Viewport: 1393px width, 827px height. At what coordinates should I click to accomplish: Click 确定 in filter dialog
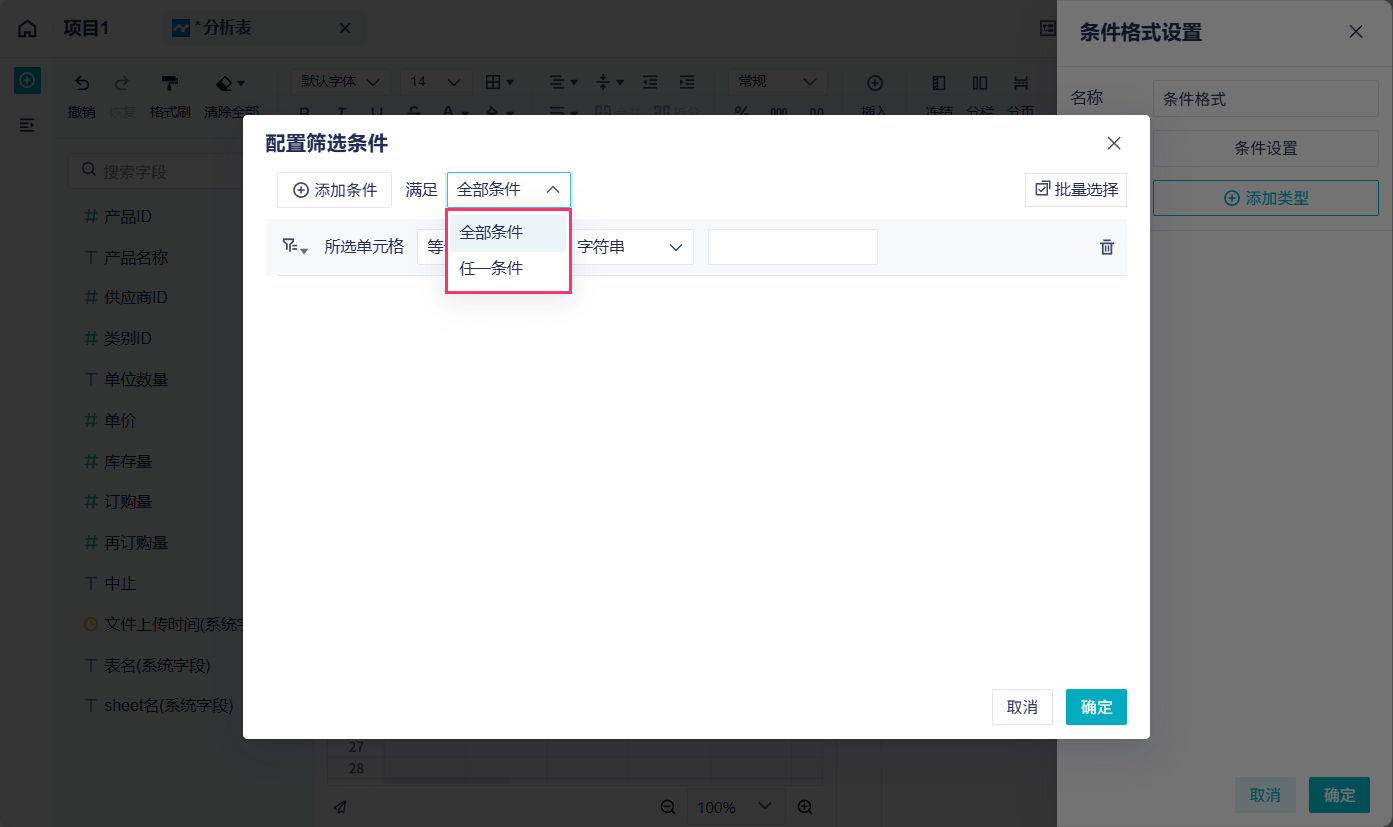pos(1096,707)
